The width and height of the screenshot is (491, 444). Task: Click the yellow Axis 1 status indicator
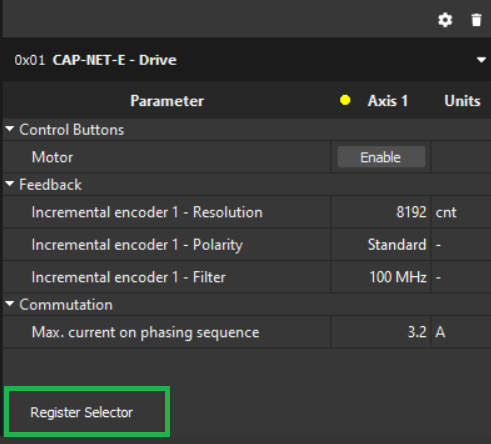(345, 100)
